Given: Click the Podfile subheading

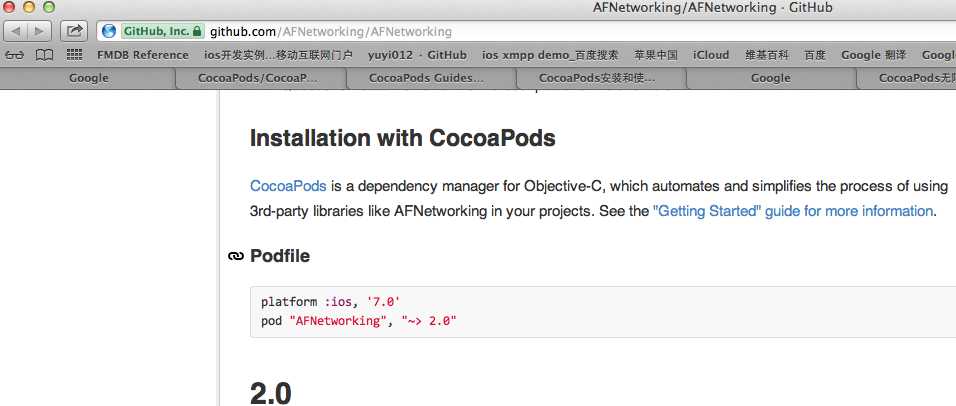Looking at the screenshot, I should [280, 256].
